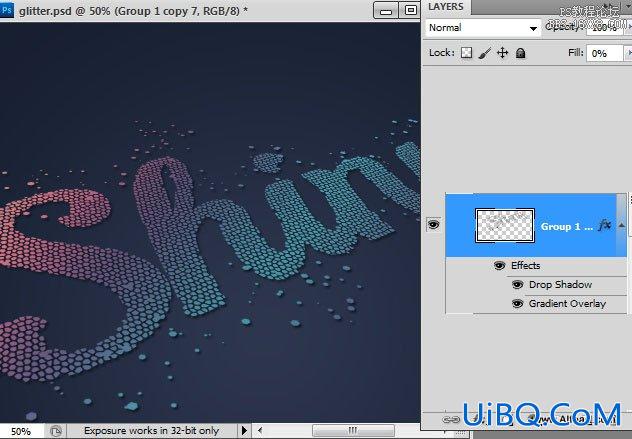This screenshot has width=632, height=439.
Task: Click the Opacity value field
Action: point(604,28)
